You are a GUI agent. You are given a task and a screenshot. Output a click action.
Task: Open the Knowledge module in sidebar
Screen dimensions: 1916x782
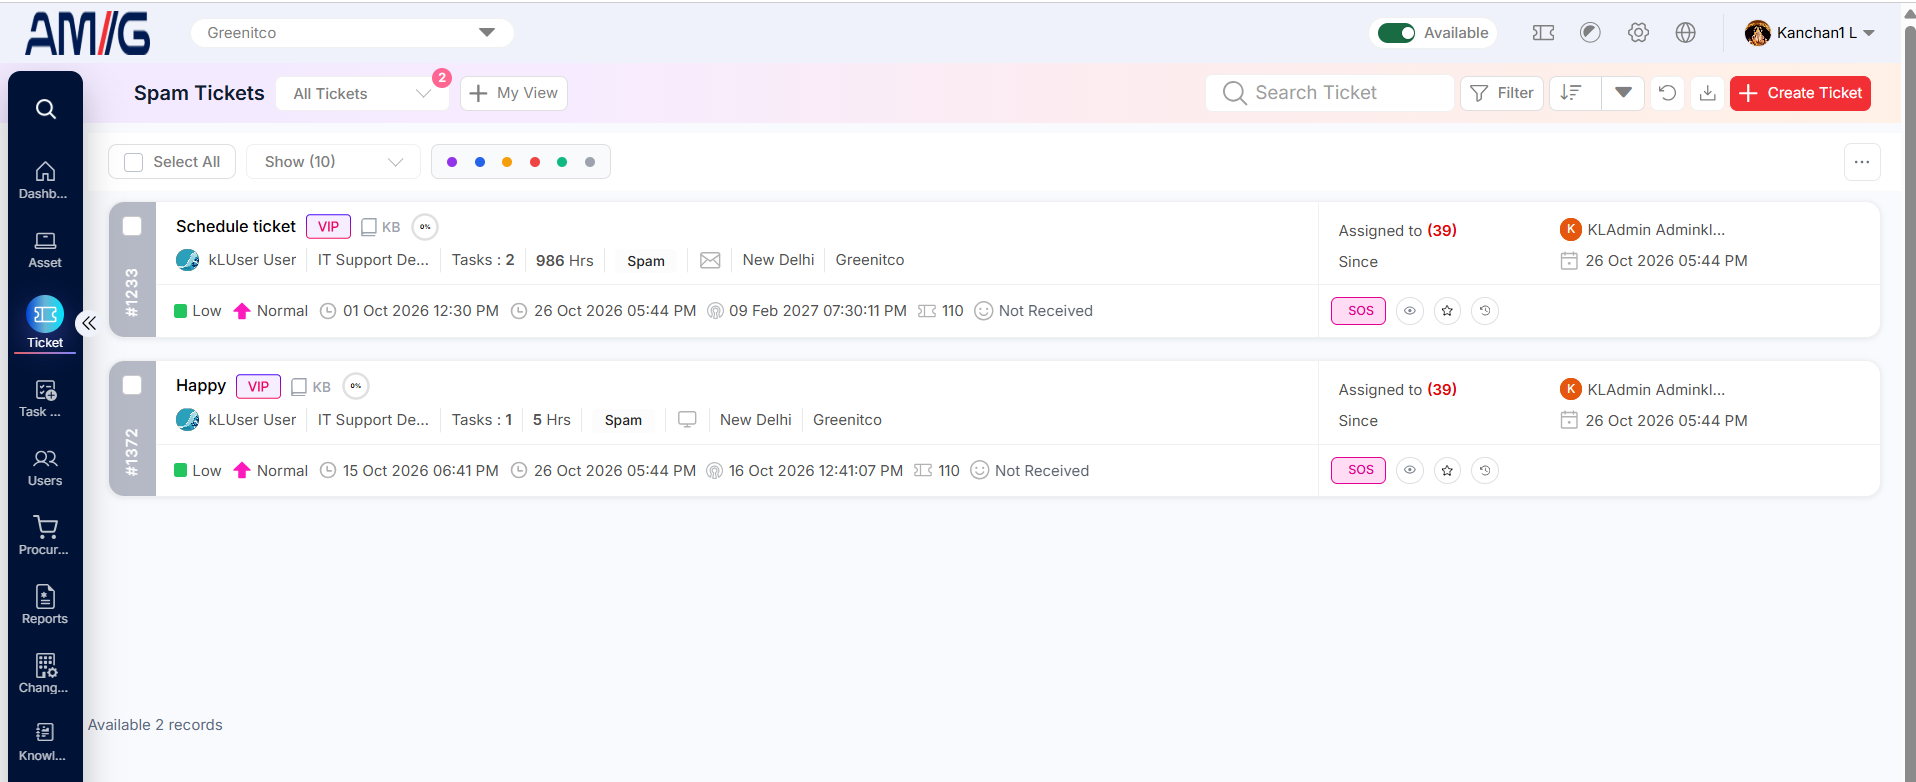pyautogui.click(x=45, y=742)
